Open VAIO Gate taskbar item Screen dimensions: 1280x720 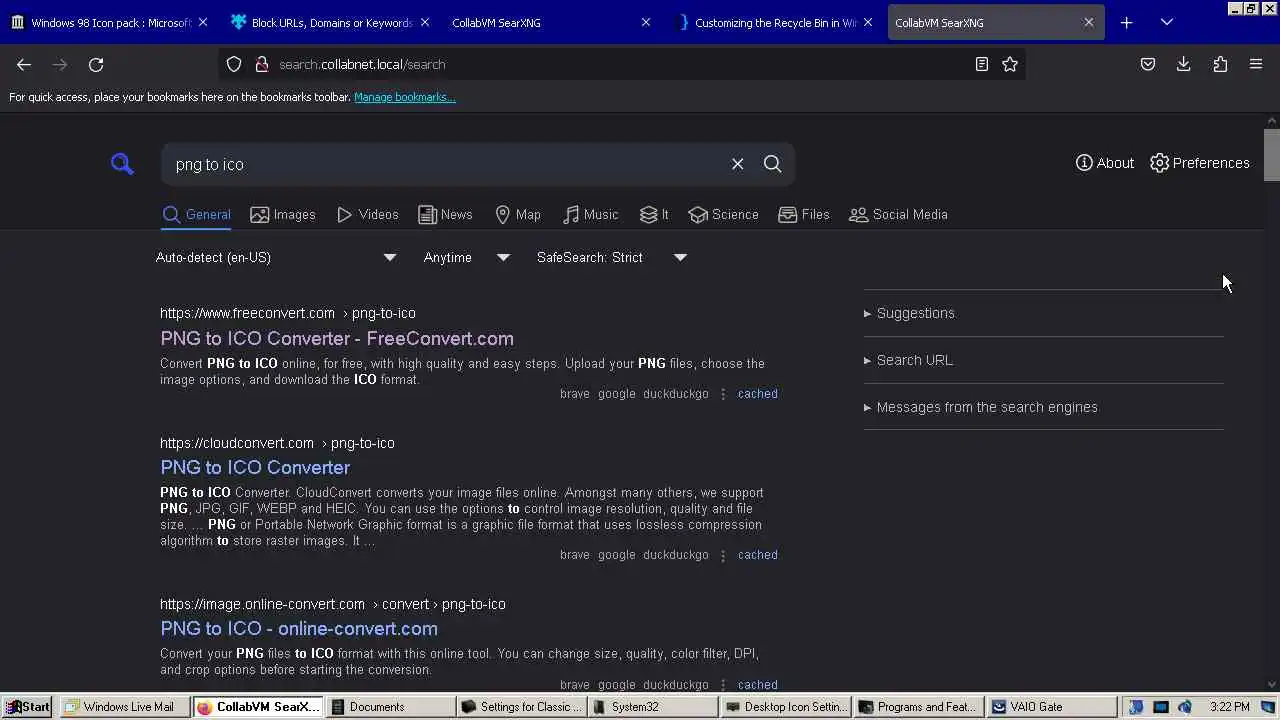[x=1049, y=706]
